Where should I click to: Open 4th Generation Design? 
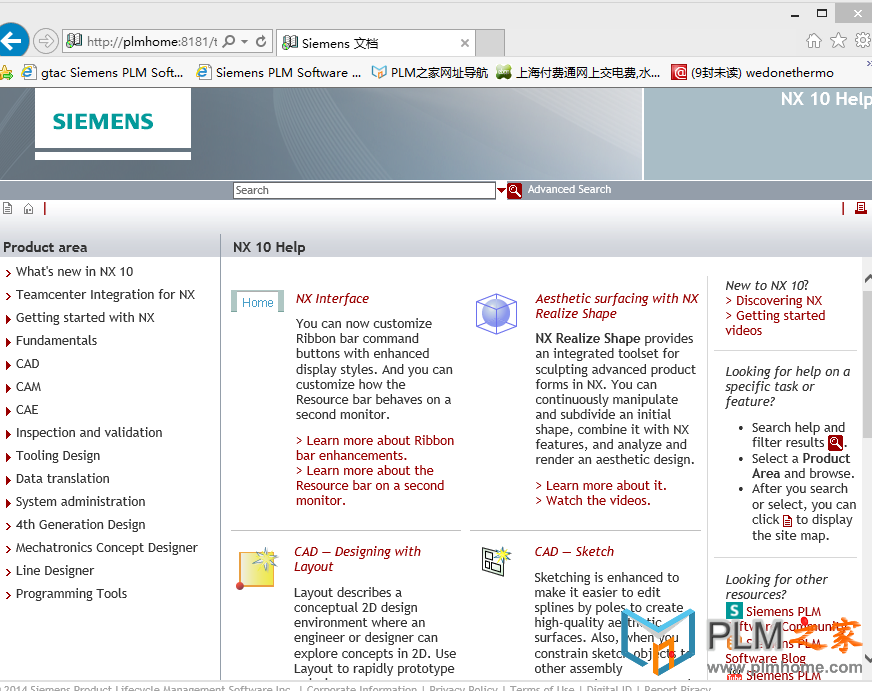81,525
